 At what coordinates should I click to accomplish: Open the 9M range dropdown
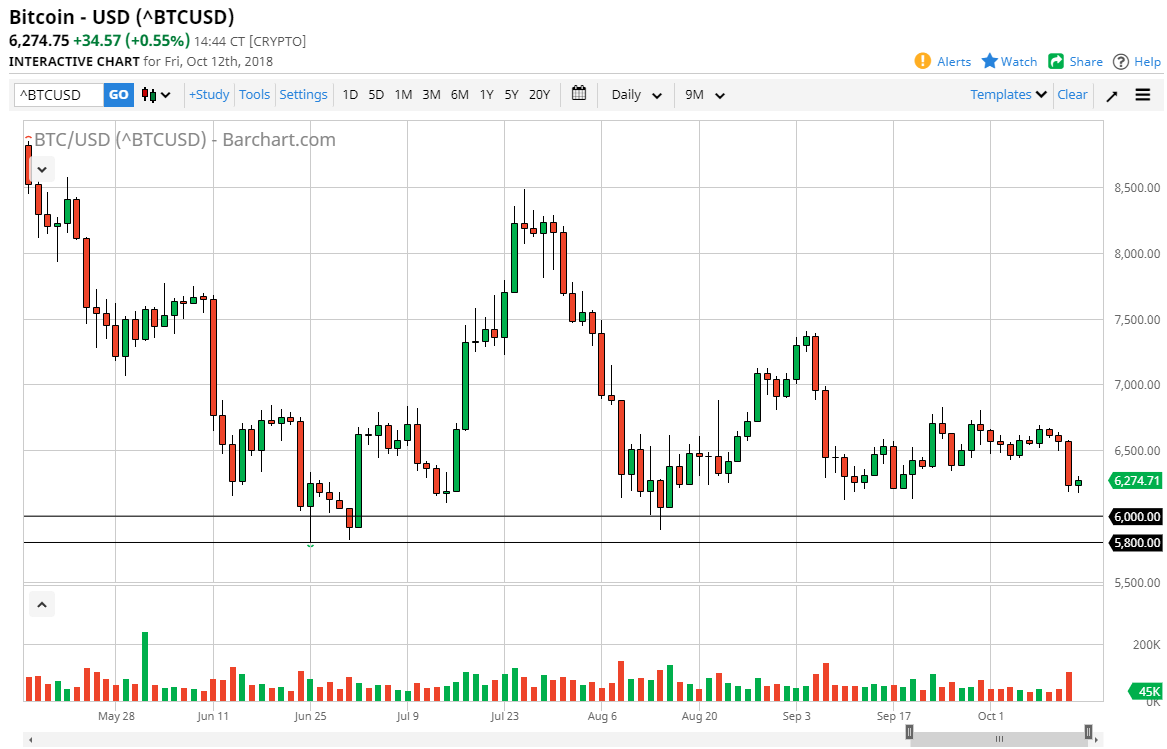click(704, 94)
